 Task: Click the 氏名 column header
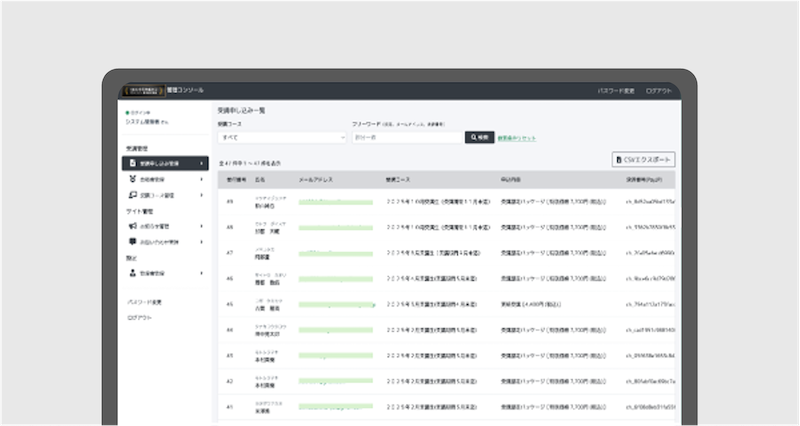(260, 180)
